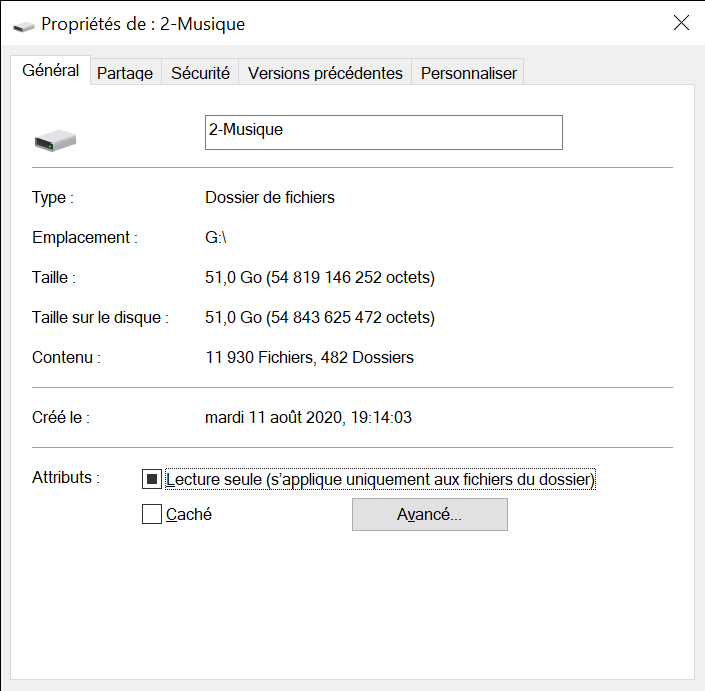This screenshot has width=705, height=691.
Task: Go to the Versions précédentes tab
Action: click(325, 73)
